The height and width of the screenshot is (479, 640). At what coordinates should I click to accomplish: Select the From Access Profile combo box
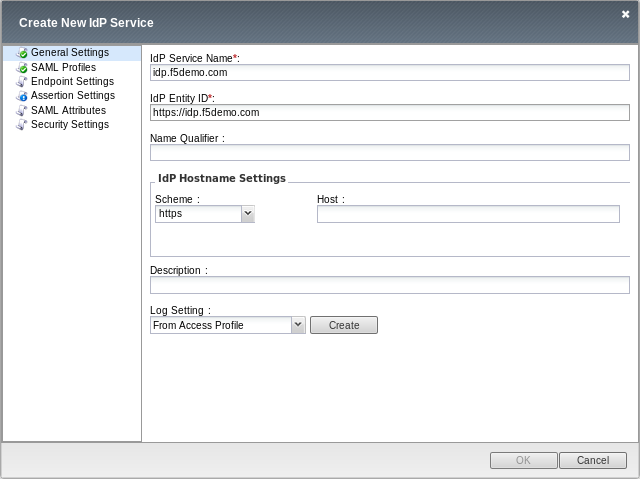coord(228,325)
